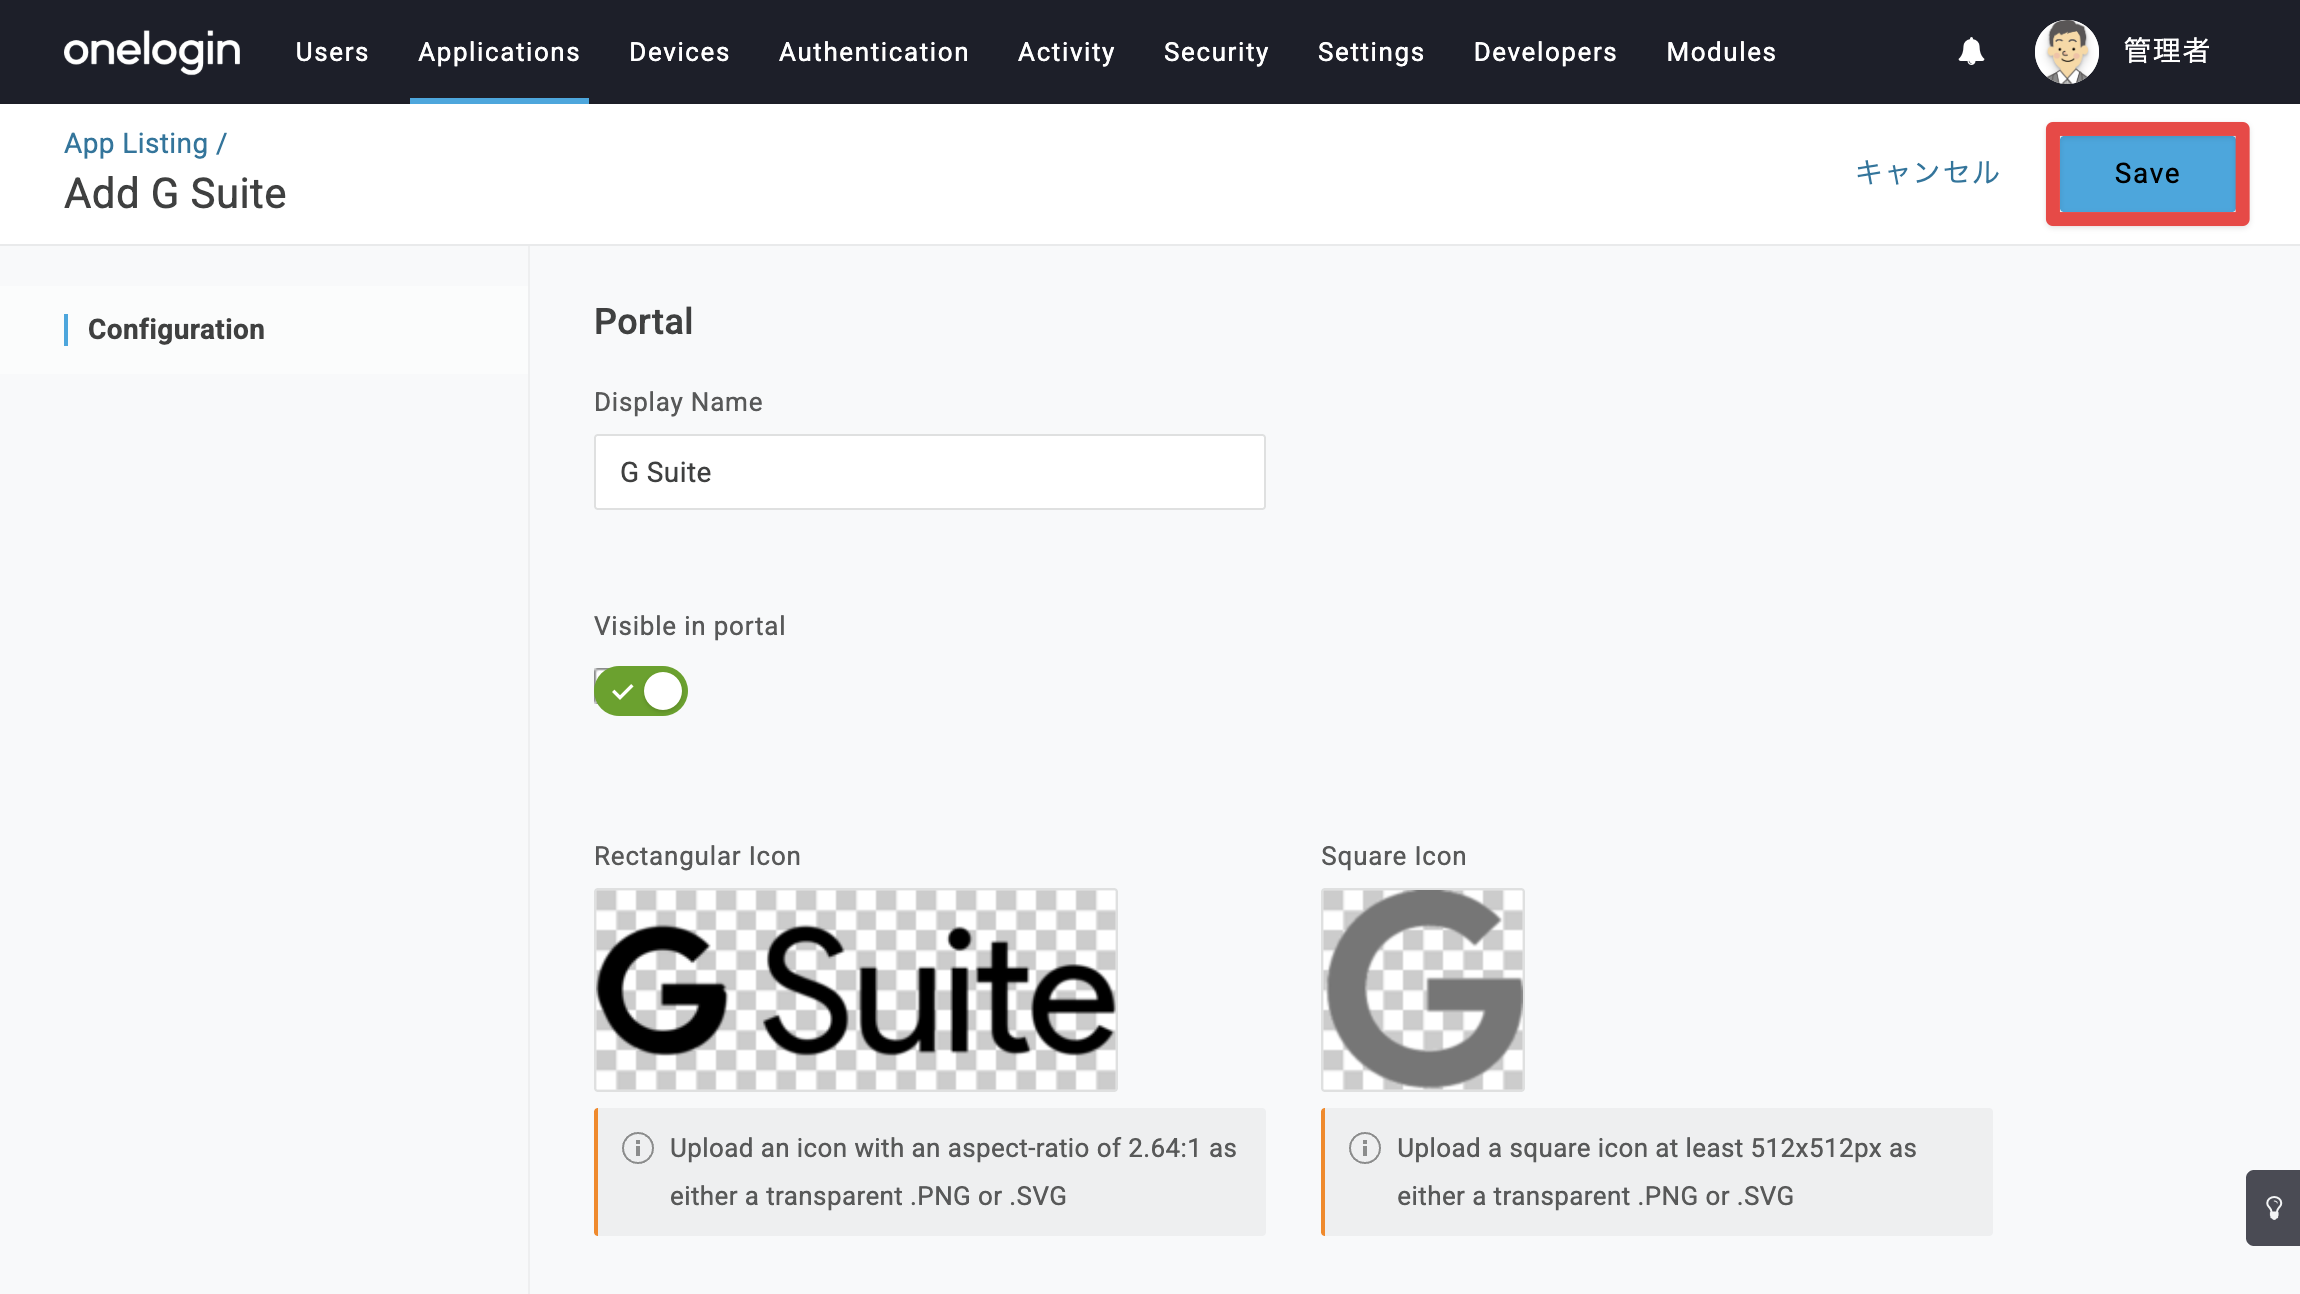Open the Users menu
The image size is (2300, 1294).
point(332,52)
